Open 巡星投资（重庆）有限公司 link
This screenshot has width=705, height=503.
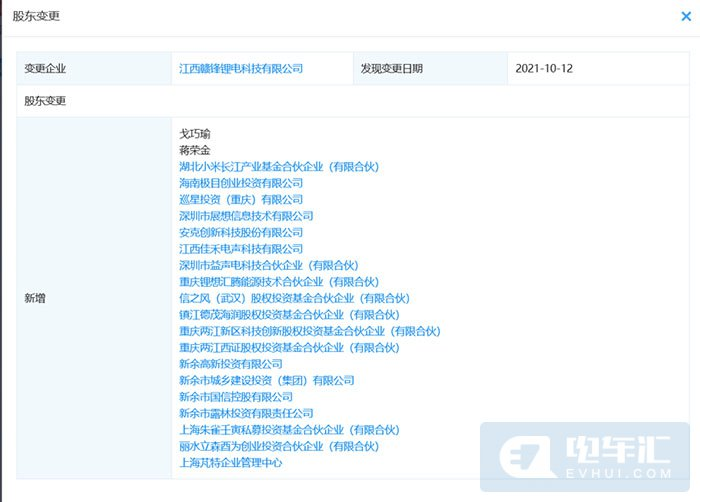coord(241,200)
